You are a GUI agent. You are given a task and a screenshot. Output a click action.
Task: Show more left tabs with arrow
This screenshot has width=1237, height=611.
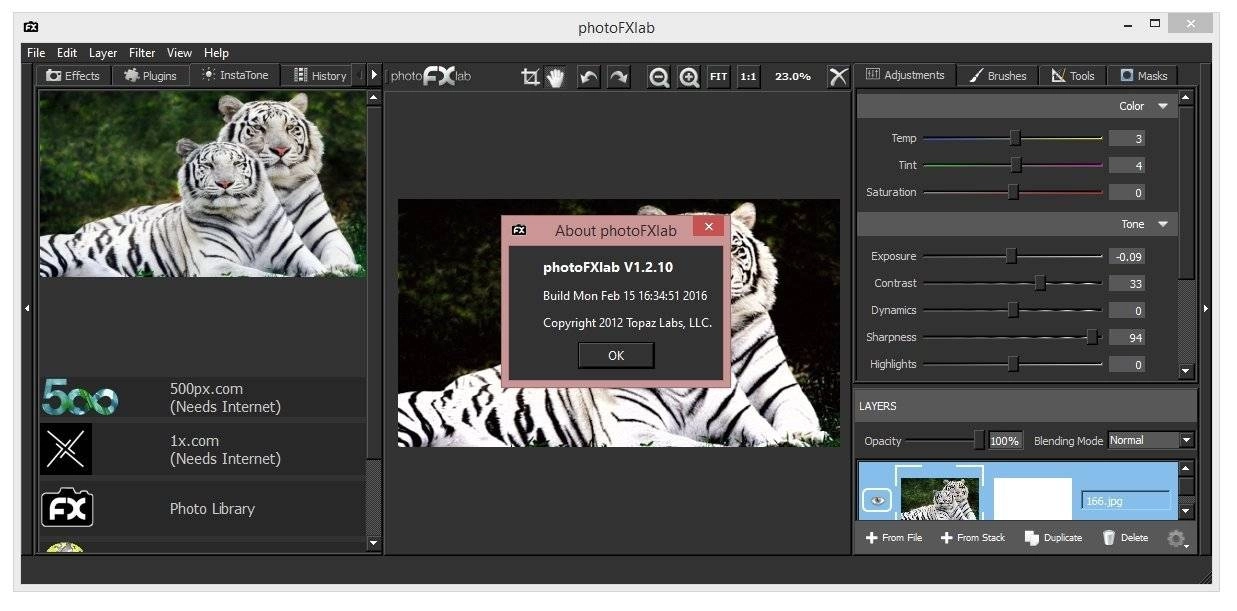point(375,75)
